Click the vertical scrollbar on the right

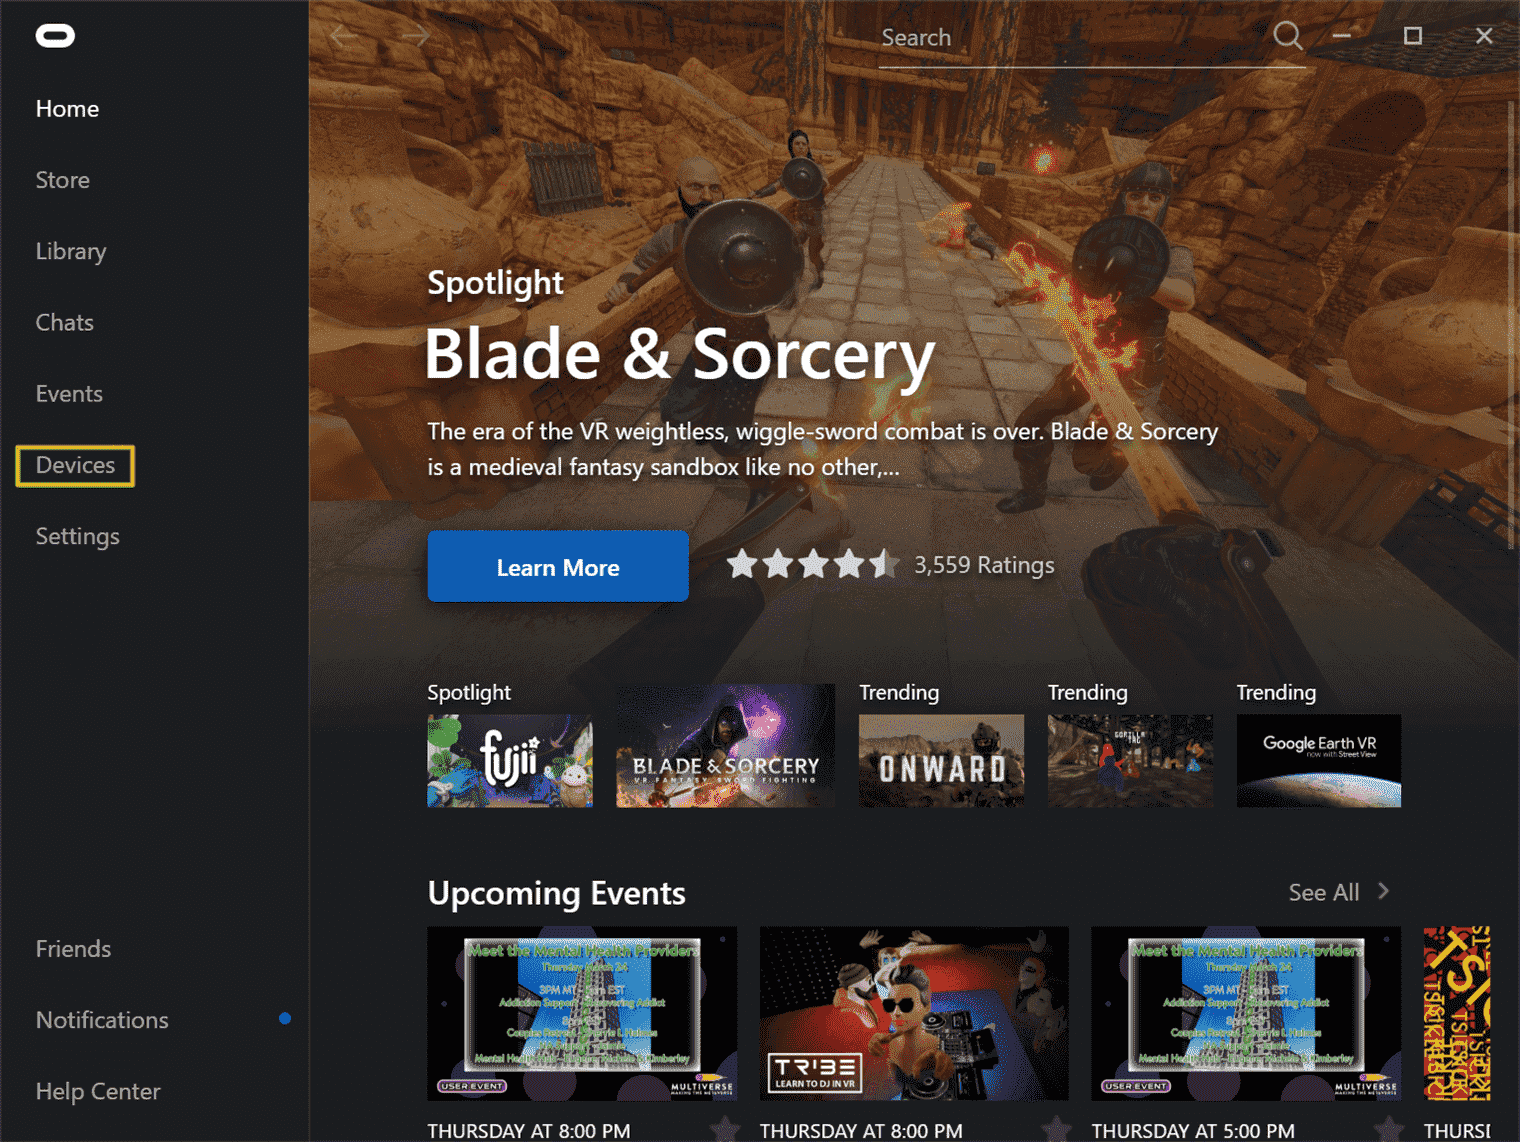click(x=1511, y=325)
